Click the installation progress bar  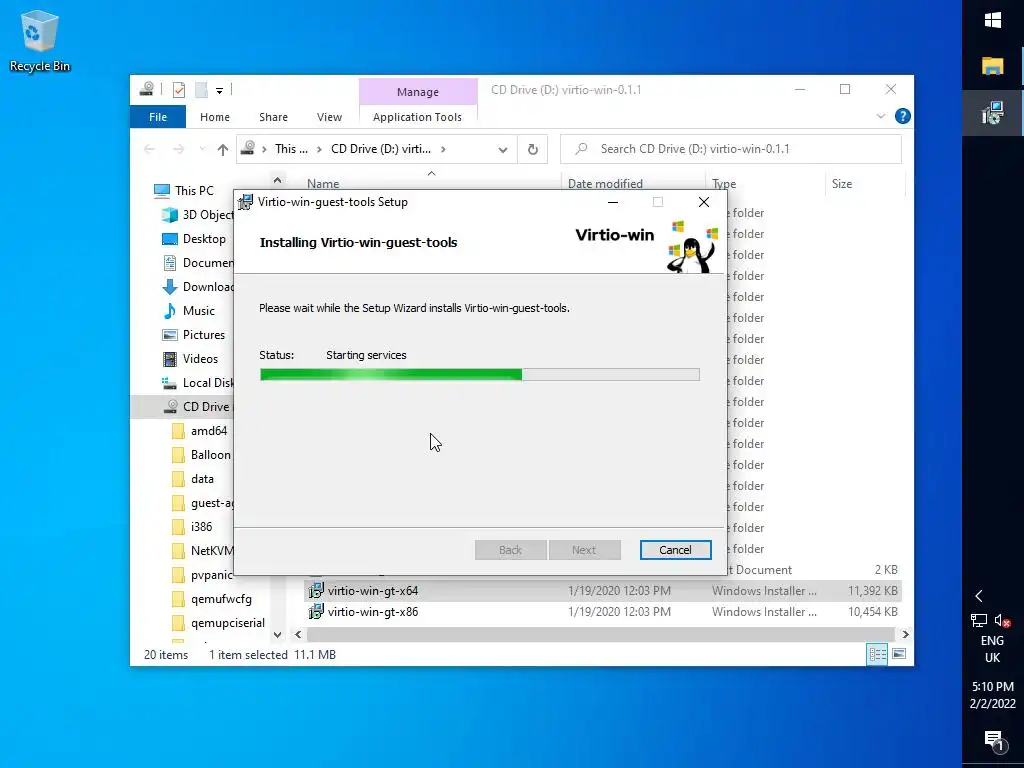pyautogui.click(x=479, y=374)
